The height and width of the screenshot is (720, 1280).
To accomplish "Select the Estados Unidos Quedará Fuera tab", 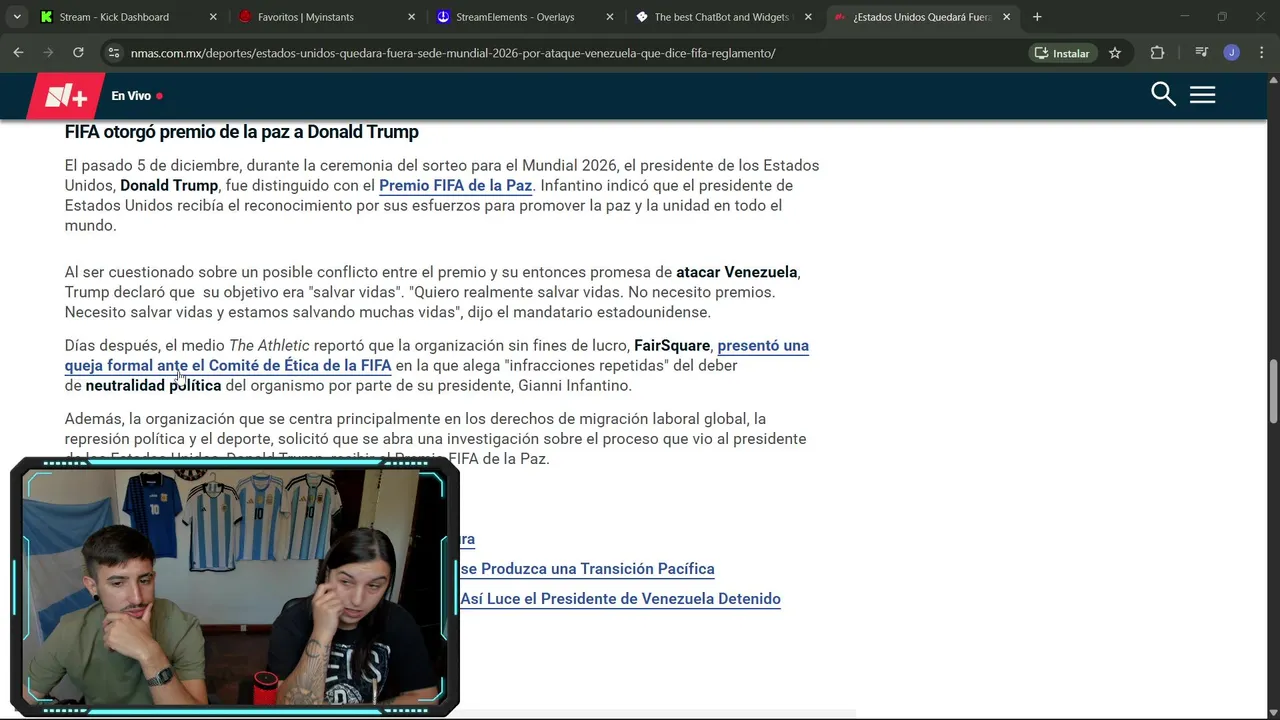I will click(x=922, y=17).
